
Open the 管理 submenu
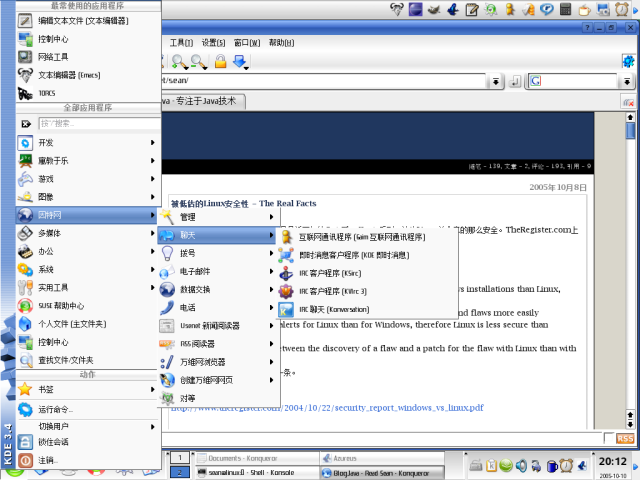tap(217, 217)
